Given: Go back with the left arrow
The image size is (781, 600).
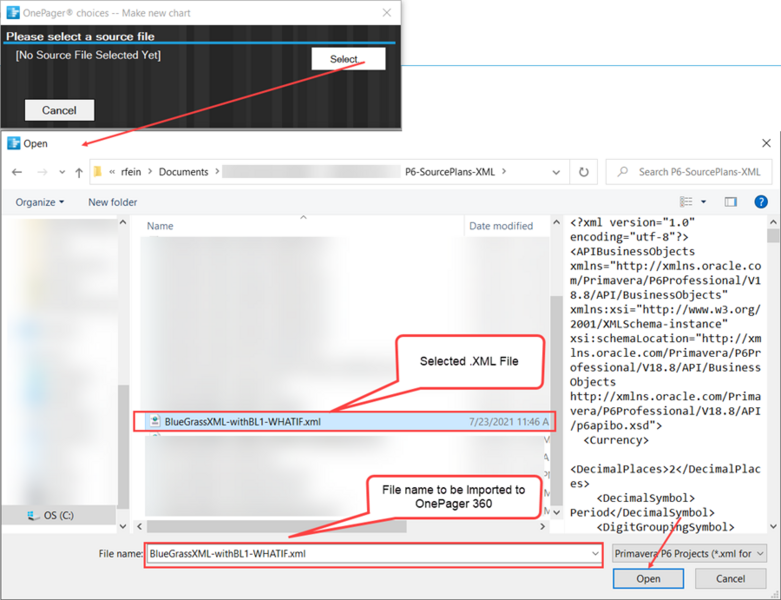Looking at the screenshot, I should click(17, 172).
